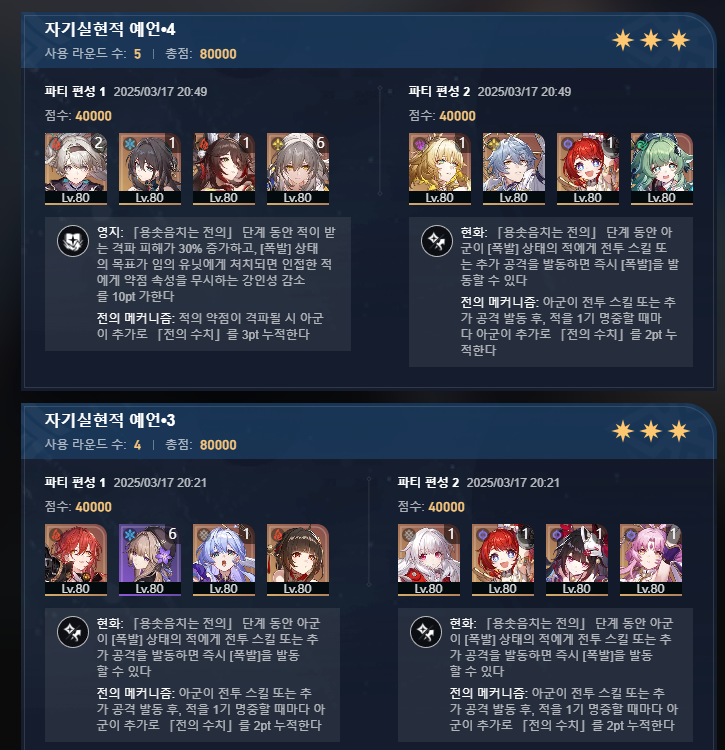Select the dark-haired ice character in 예언•4
The width and height of the screenshot is (725, 750).
150,169
